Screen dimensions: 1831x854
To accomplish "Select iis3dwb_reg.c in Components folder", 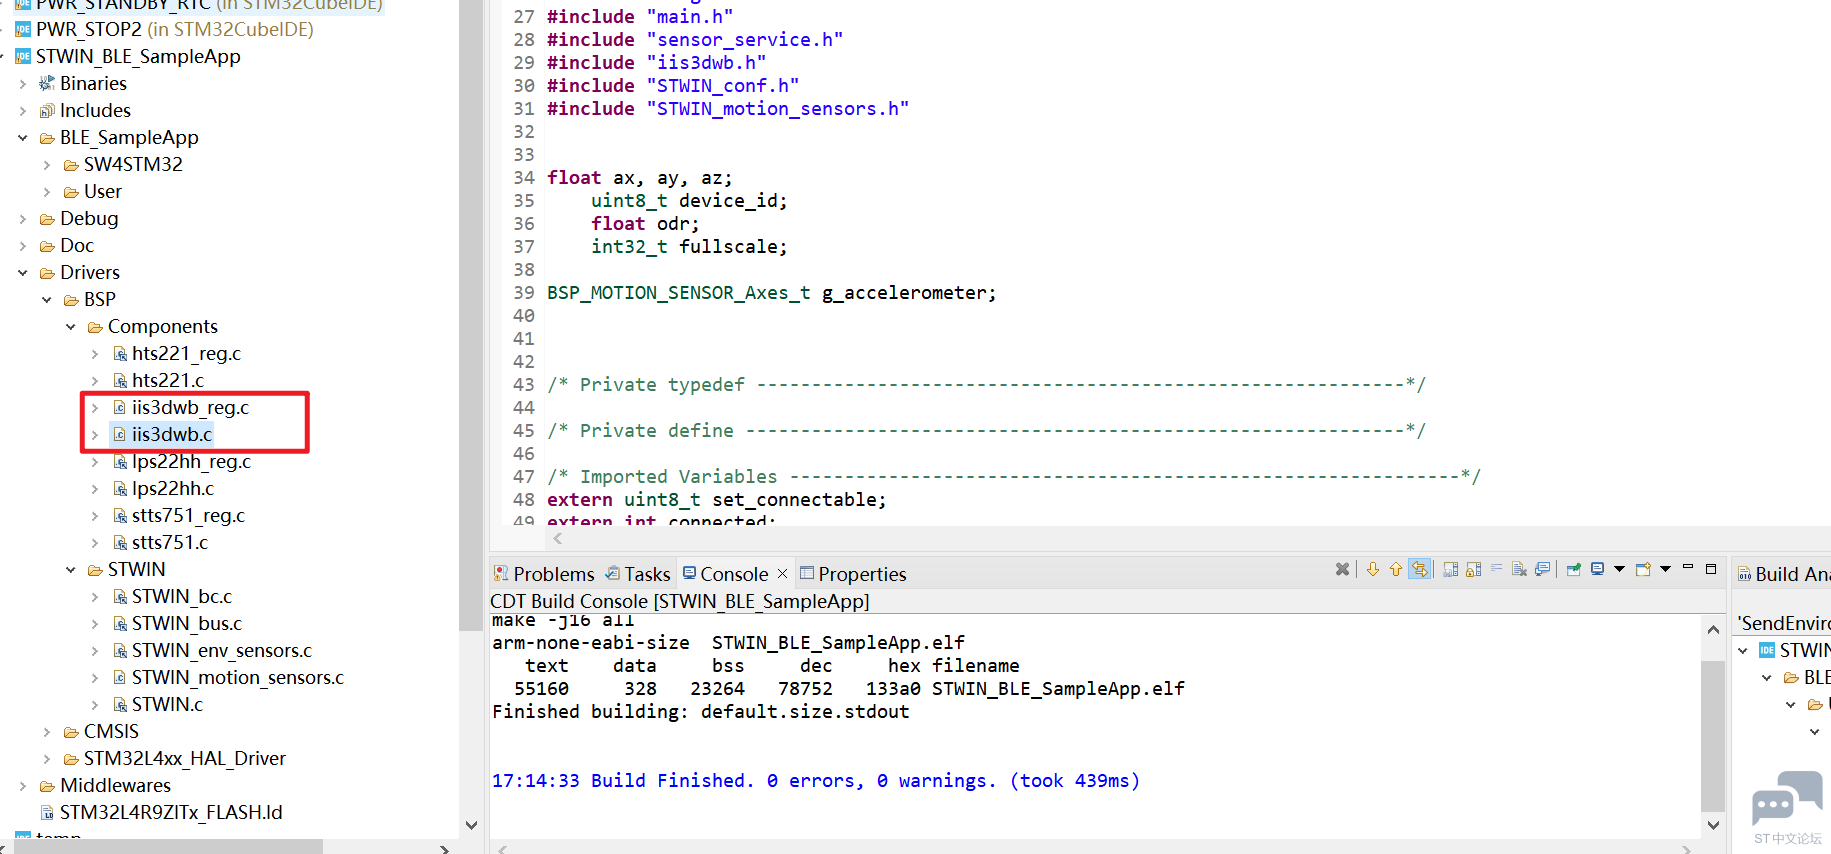I will (x=189, y=408).
